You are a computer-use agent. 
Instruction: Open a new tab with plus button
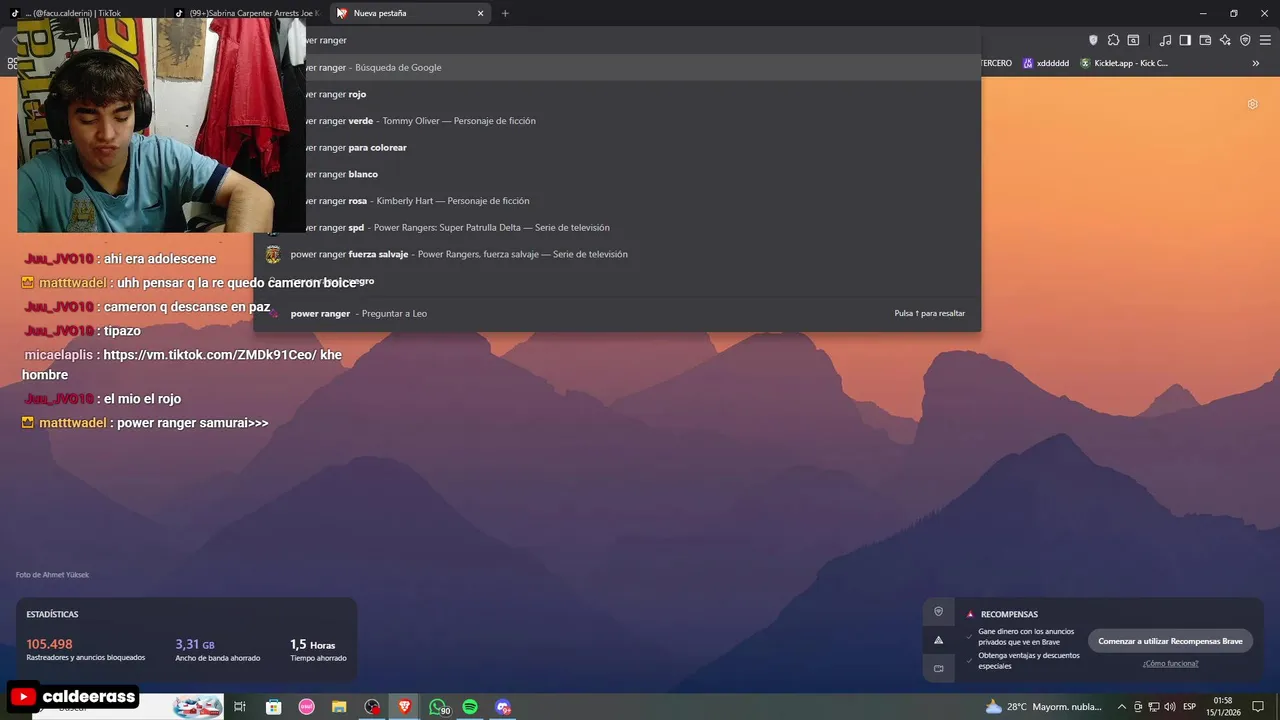pyautogui.click(x=505, y=13)
